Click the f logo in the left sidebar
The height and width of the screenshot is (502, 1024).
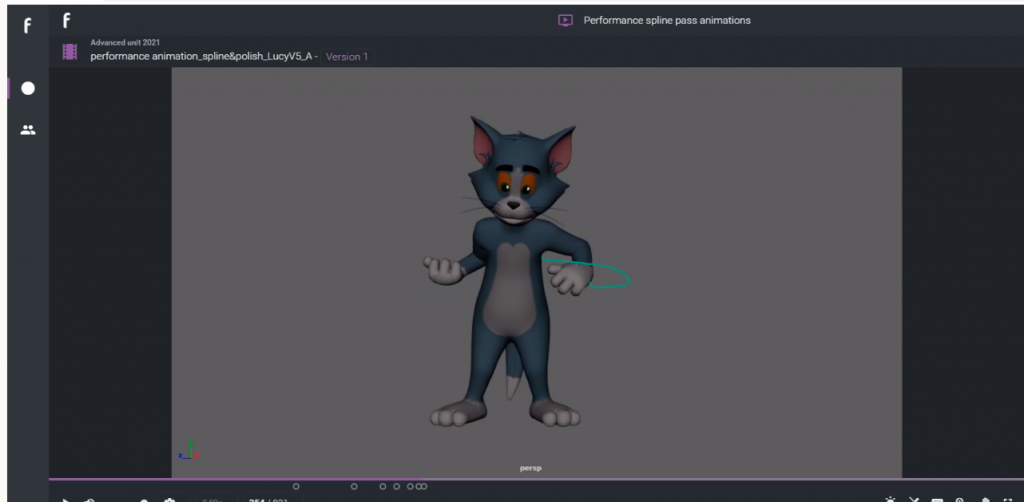[27, 25]
